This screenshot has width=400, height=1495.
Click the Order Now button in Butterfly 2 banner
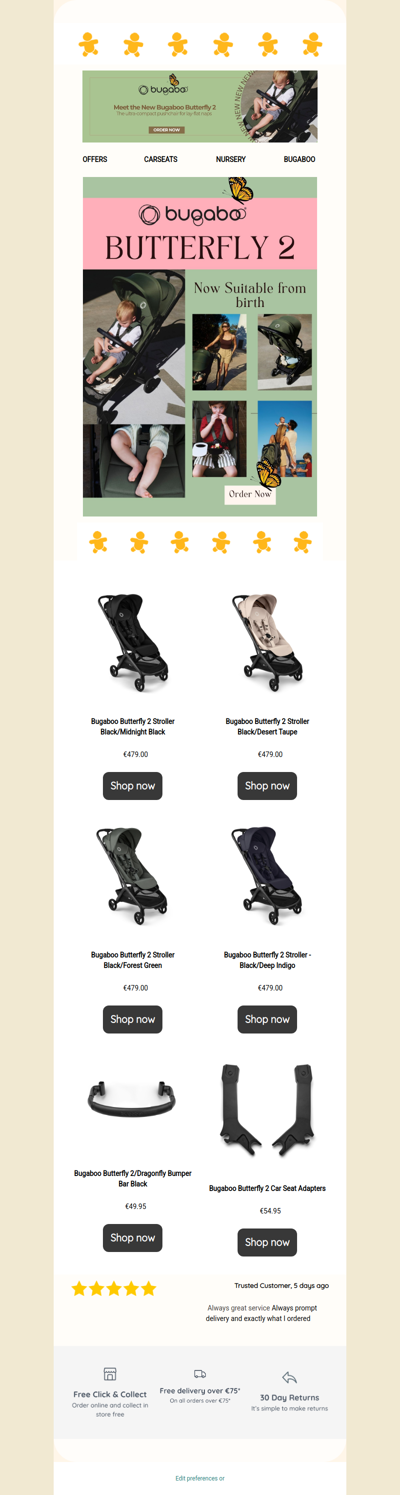pyautogui.click(x=250, y=494)
